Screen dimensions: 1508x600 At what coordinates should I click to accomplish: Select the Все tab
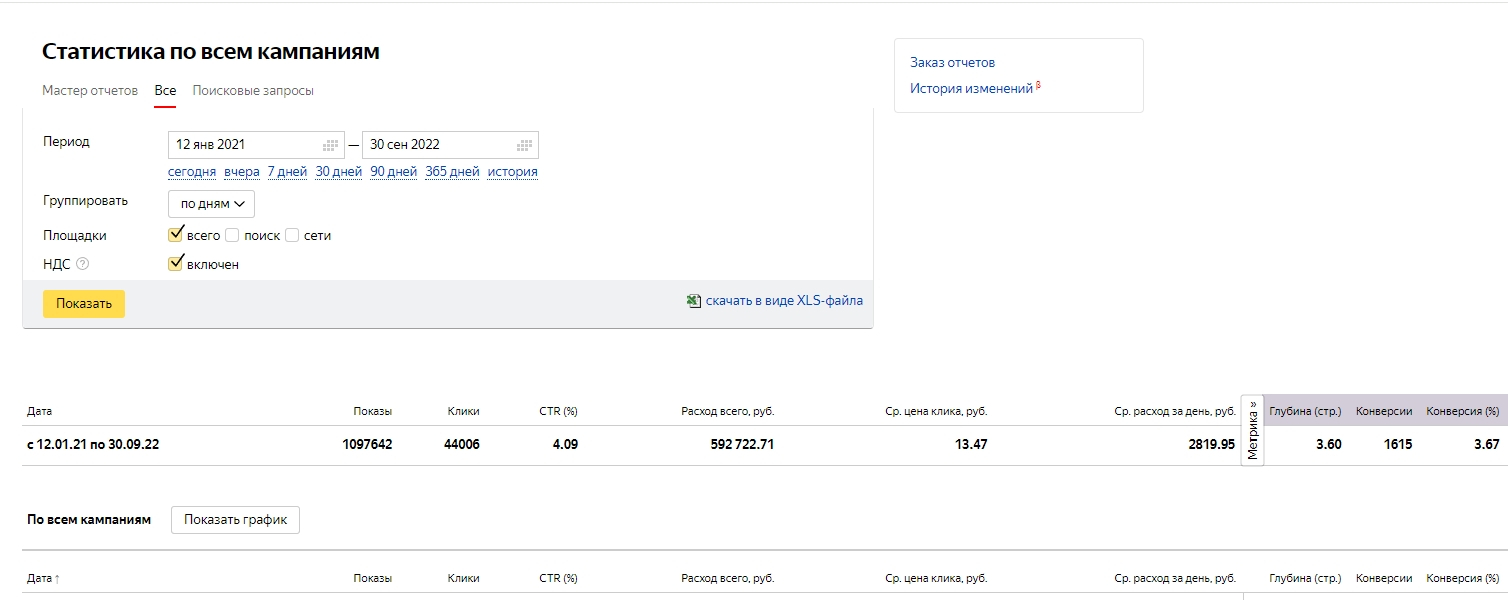(x=165, y=91)
